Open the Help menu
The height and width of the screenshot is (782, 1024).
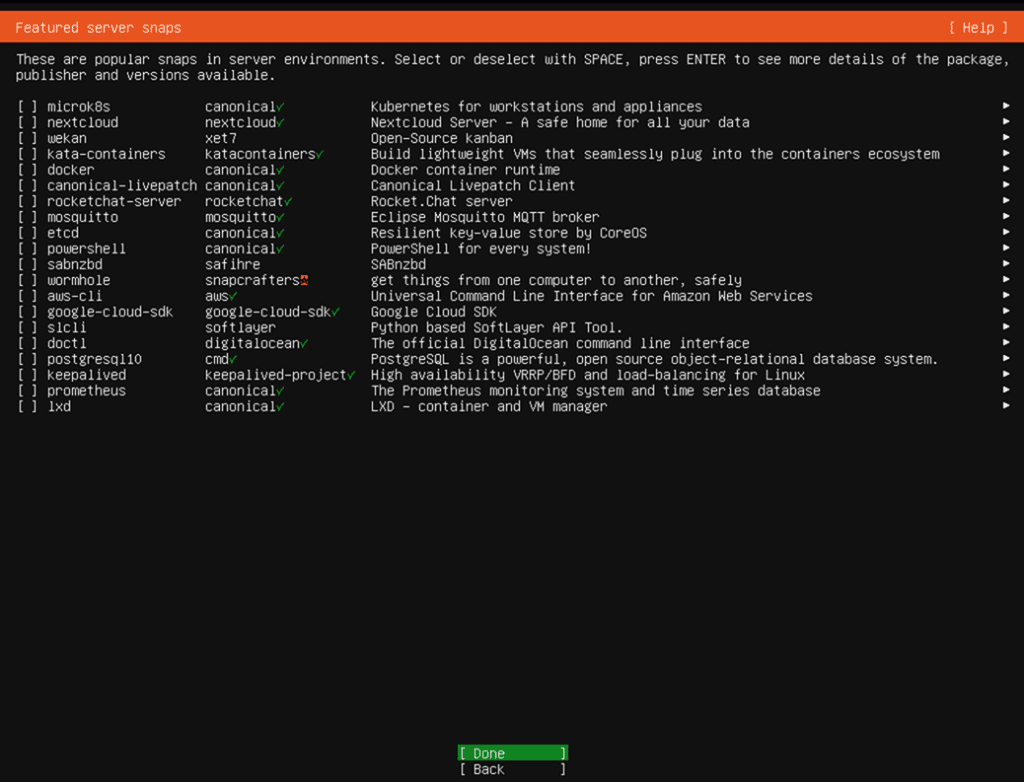(x=978, y=27)
